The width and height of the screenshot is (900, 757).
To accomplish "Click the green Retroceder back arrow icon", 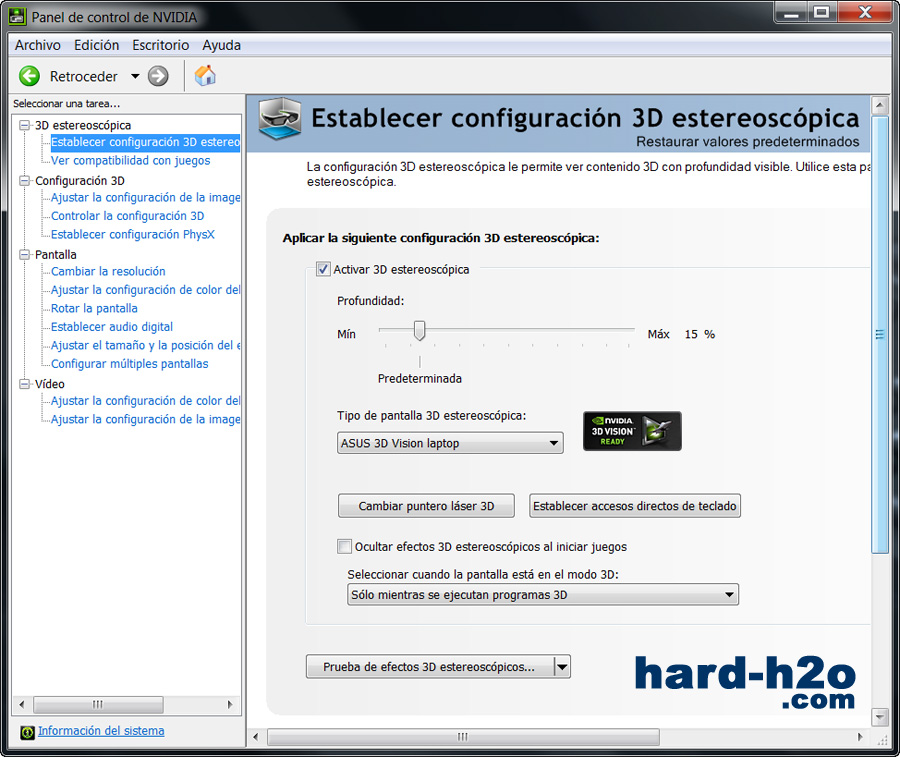I will pos(29,76).
